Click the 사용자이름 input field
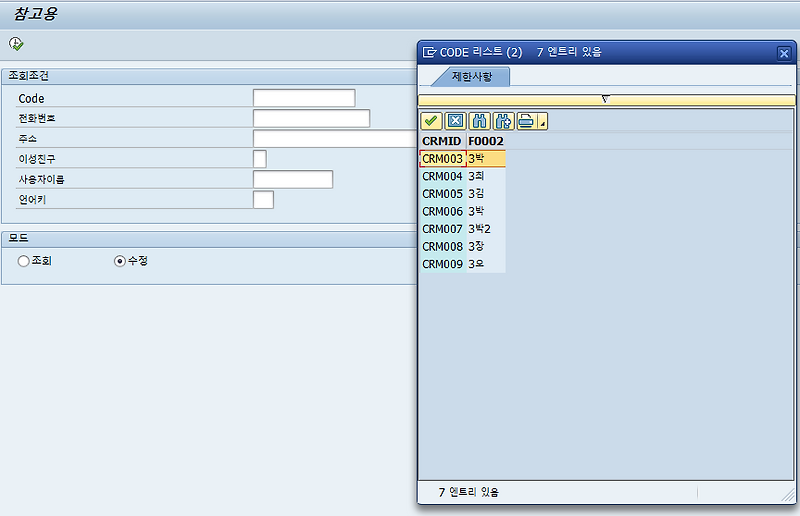 pyautogui.click(x=293, y=179)
